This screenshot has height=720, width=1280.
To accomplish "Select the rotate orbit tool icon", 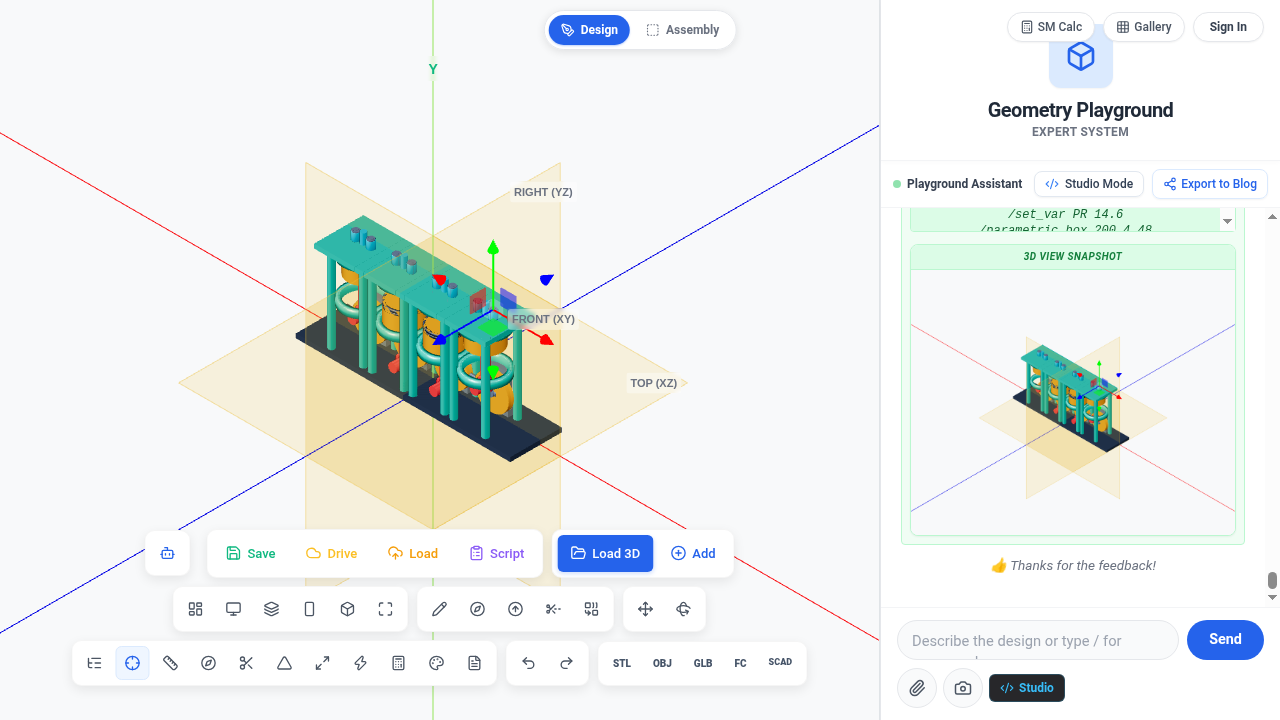I will point(684,609).
